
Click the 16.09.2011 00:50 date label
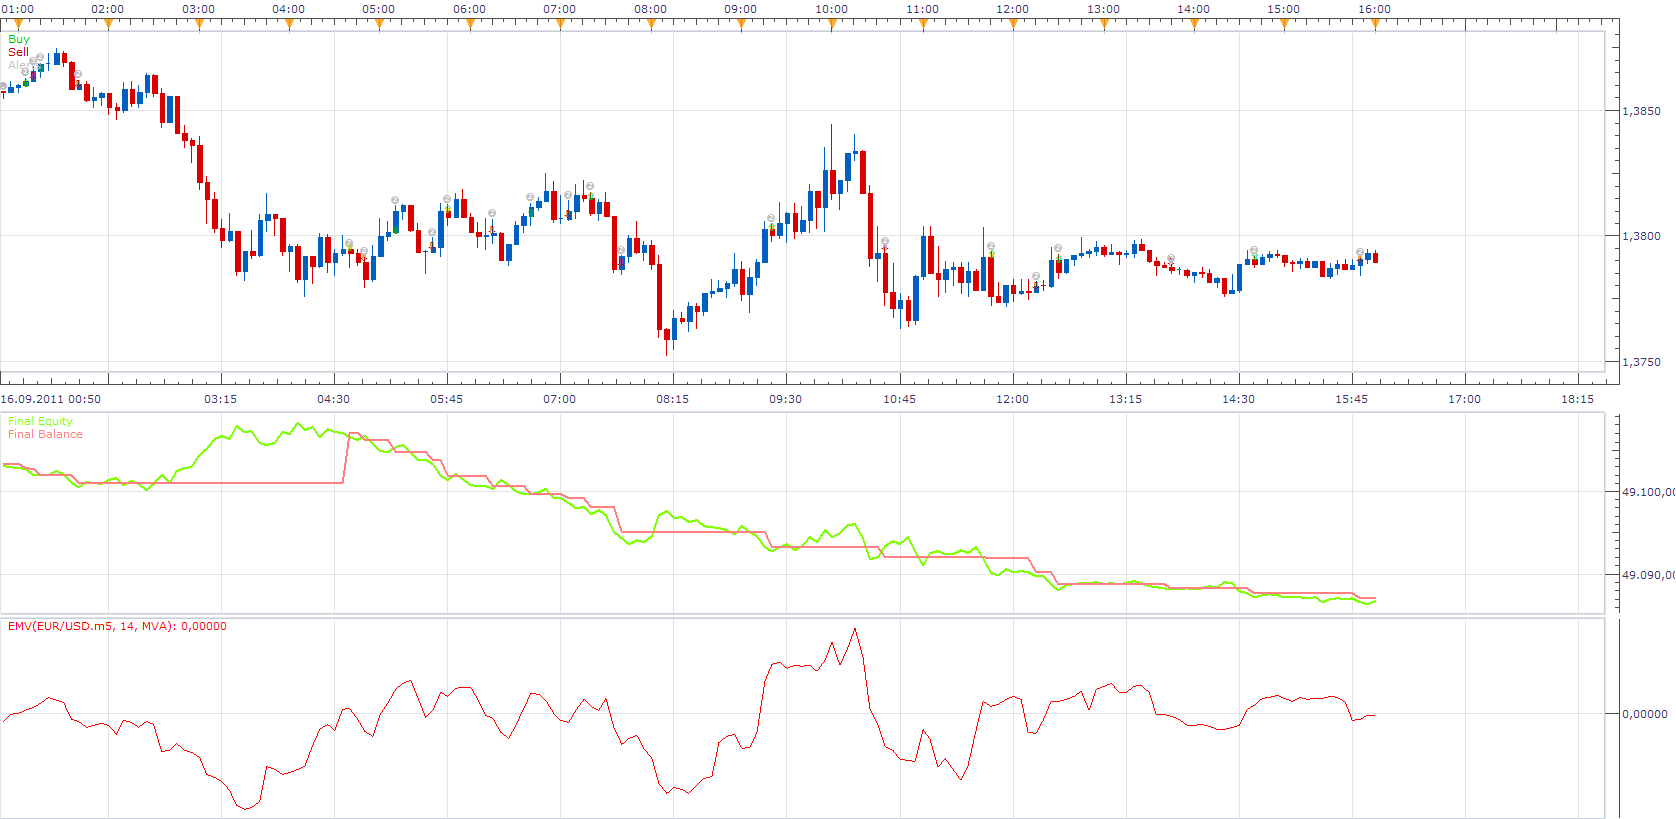(x=50, y=399)
